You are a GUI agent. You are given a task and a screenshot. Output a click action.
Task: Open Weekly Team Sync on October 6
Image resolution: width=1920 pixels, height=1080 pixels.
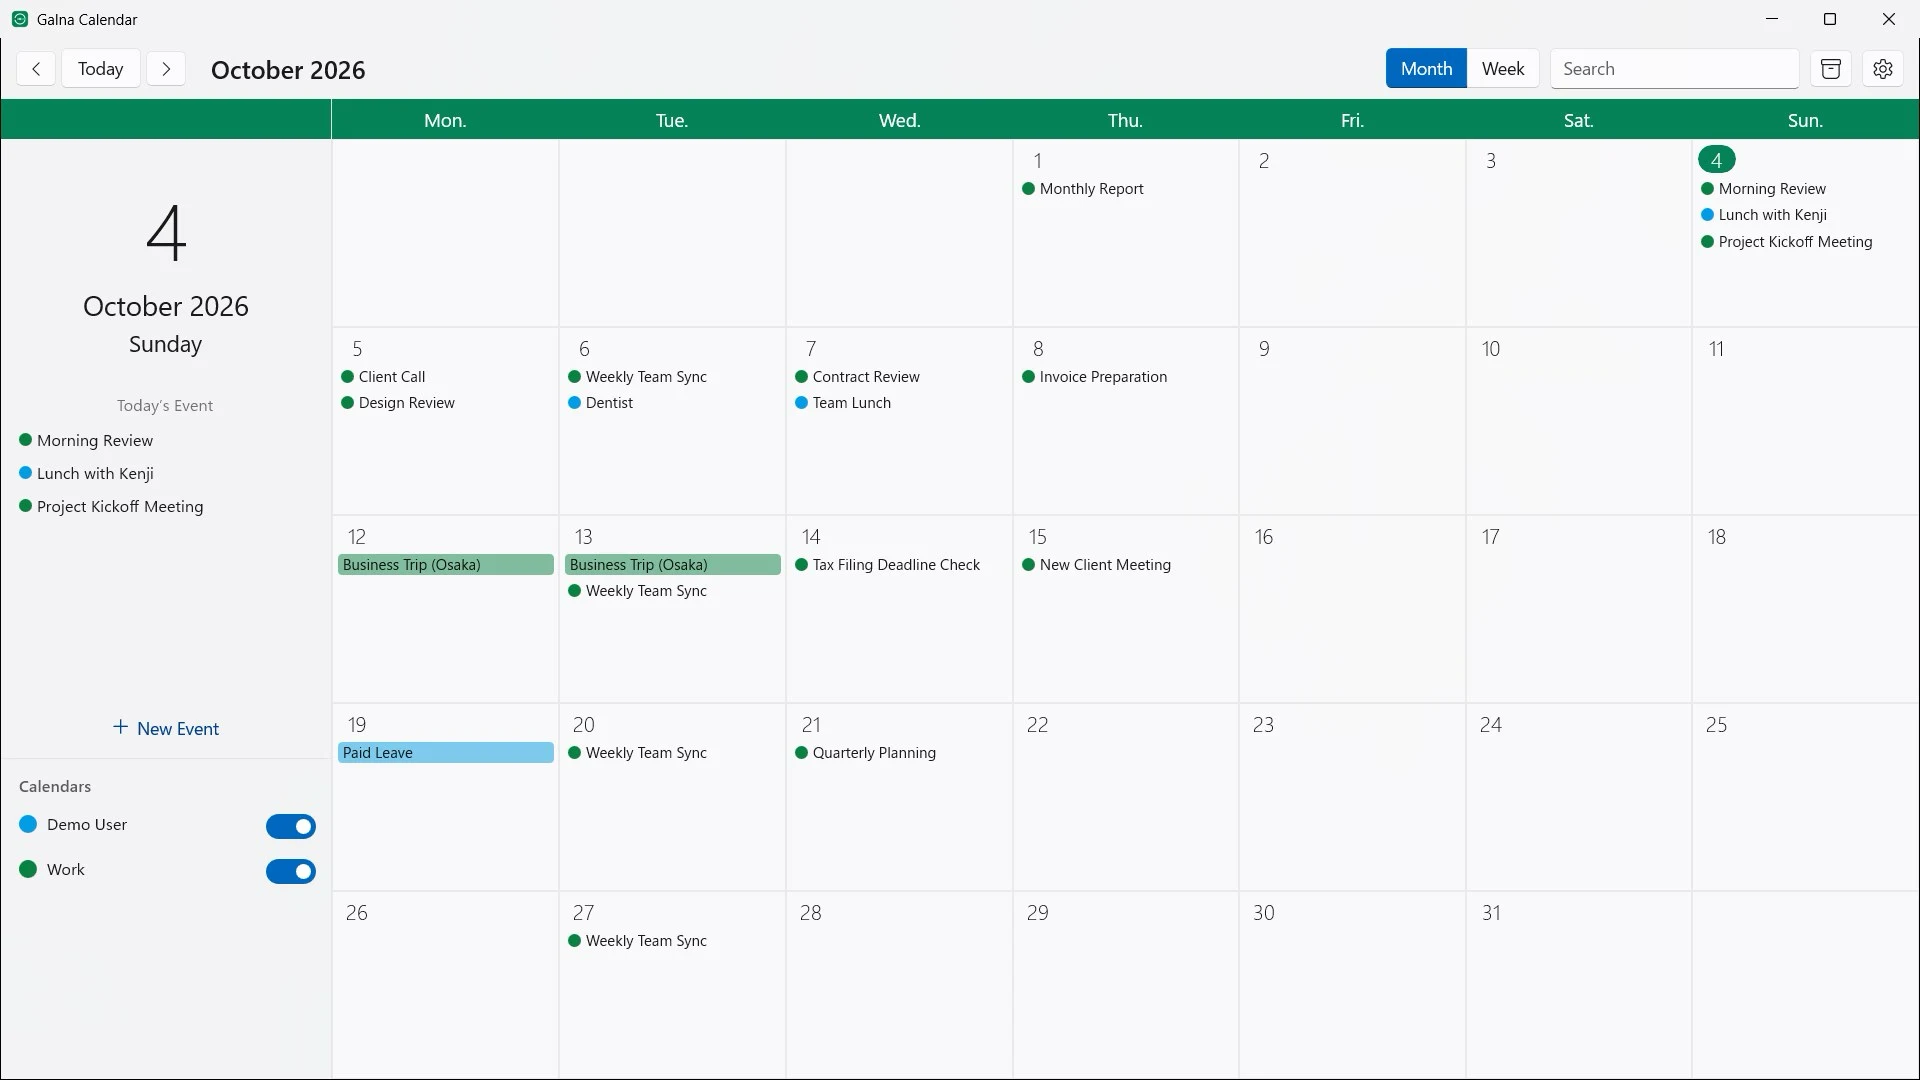(637, 377)
